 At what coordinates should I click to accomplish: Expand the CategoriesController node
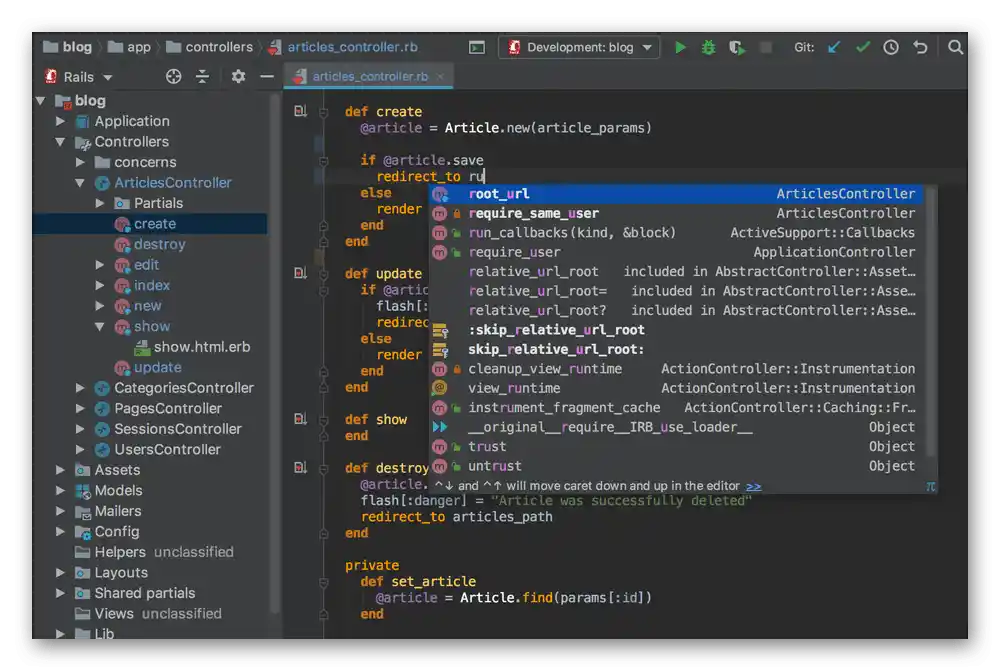80,388
